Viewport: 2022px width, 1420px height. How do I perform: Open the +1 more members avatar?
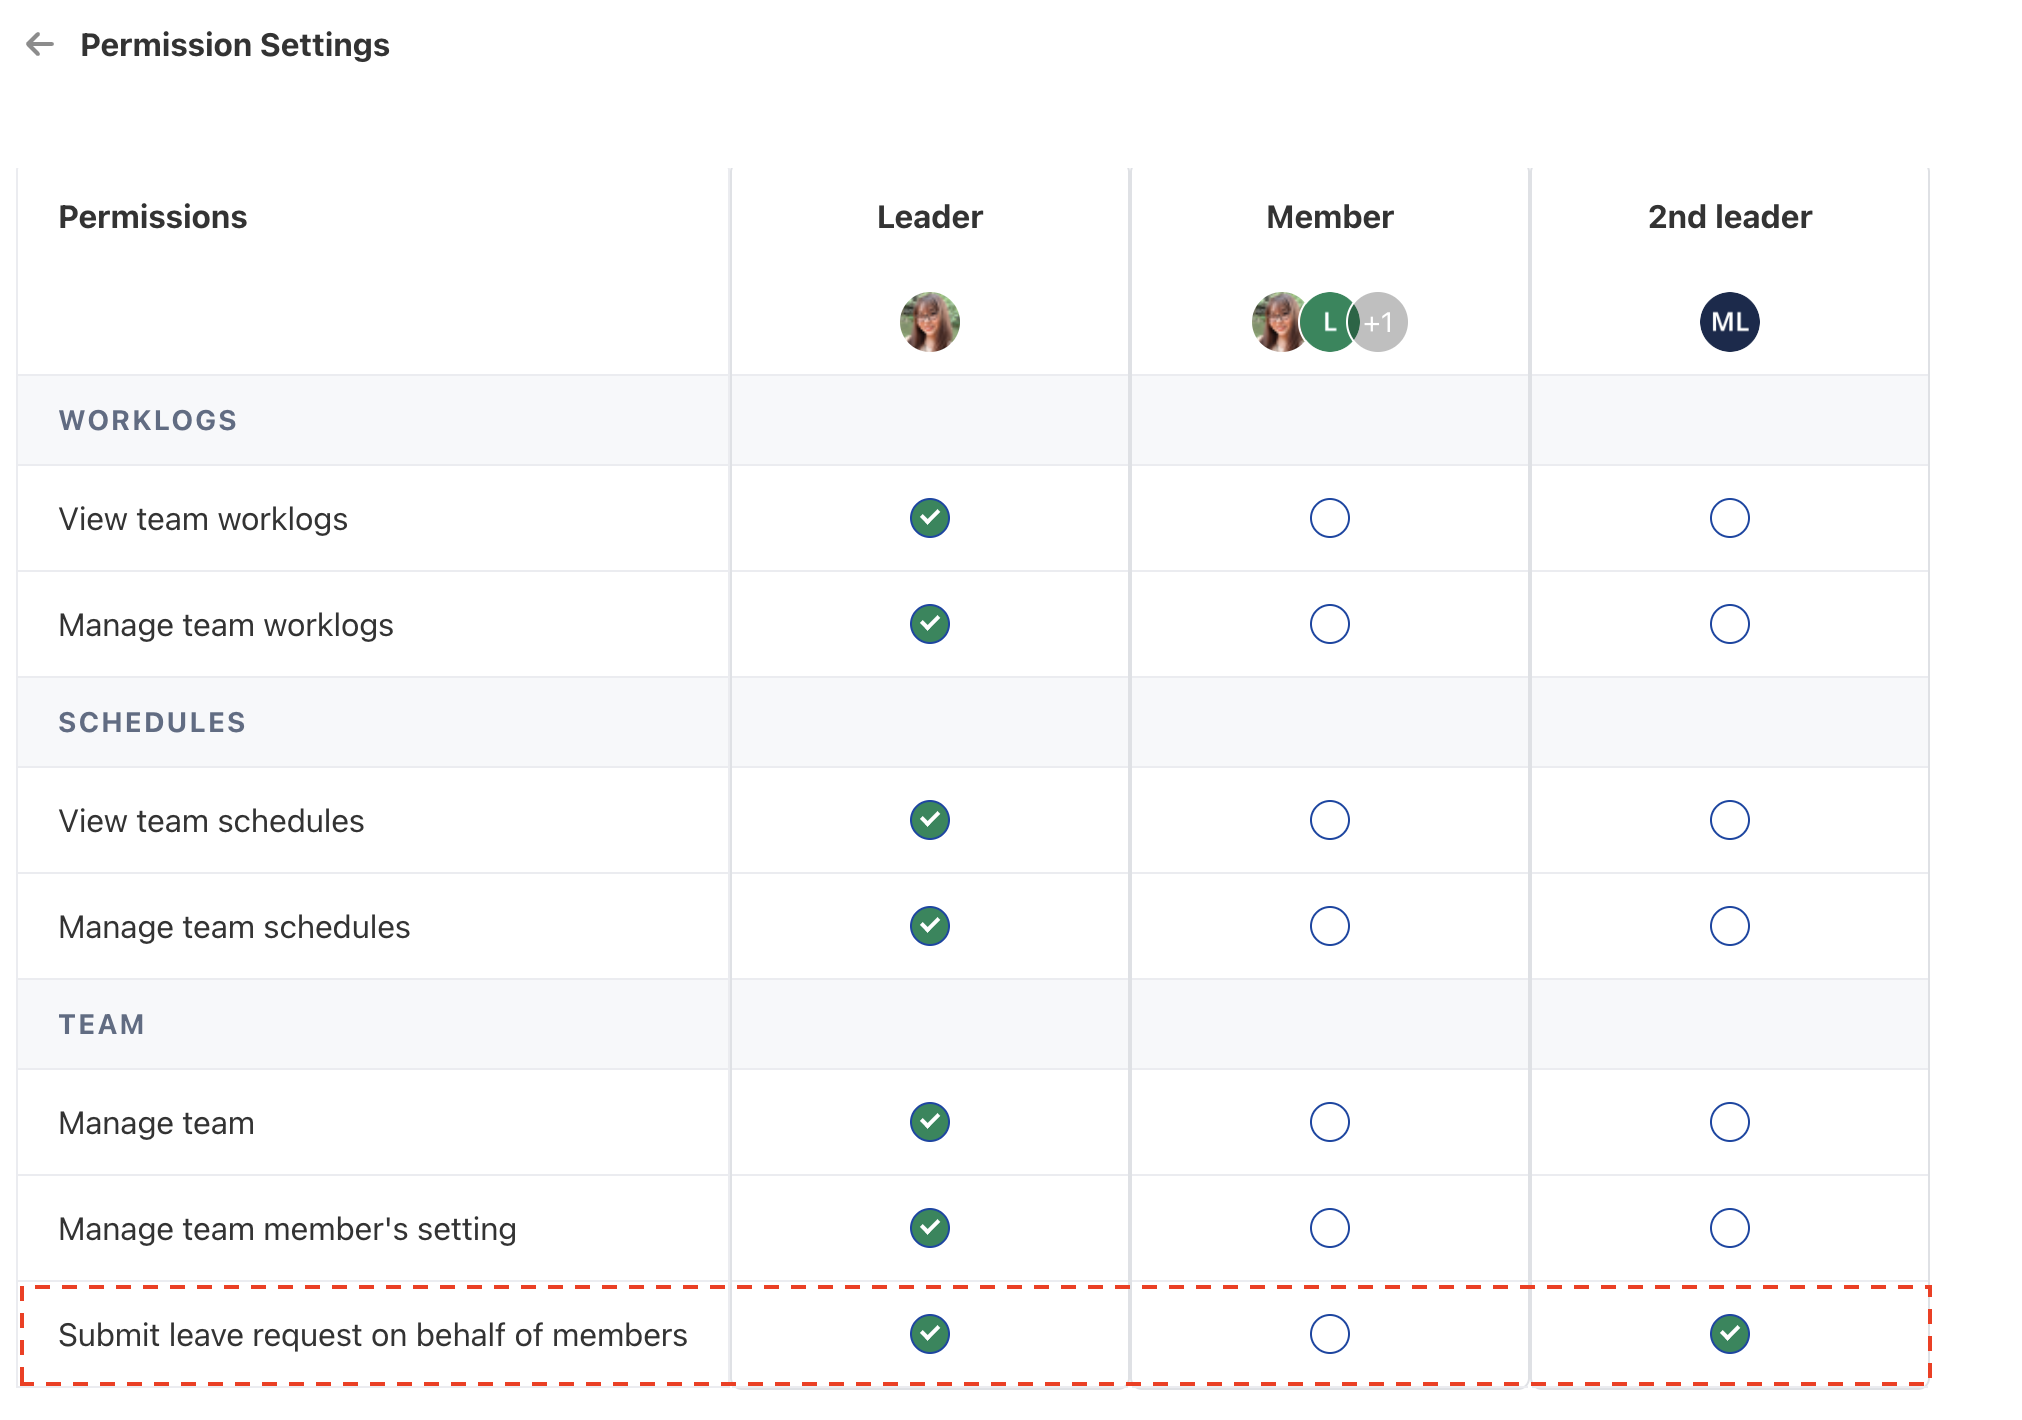pyautogui.click(x=1382, y=322)
